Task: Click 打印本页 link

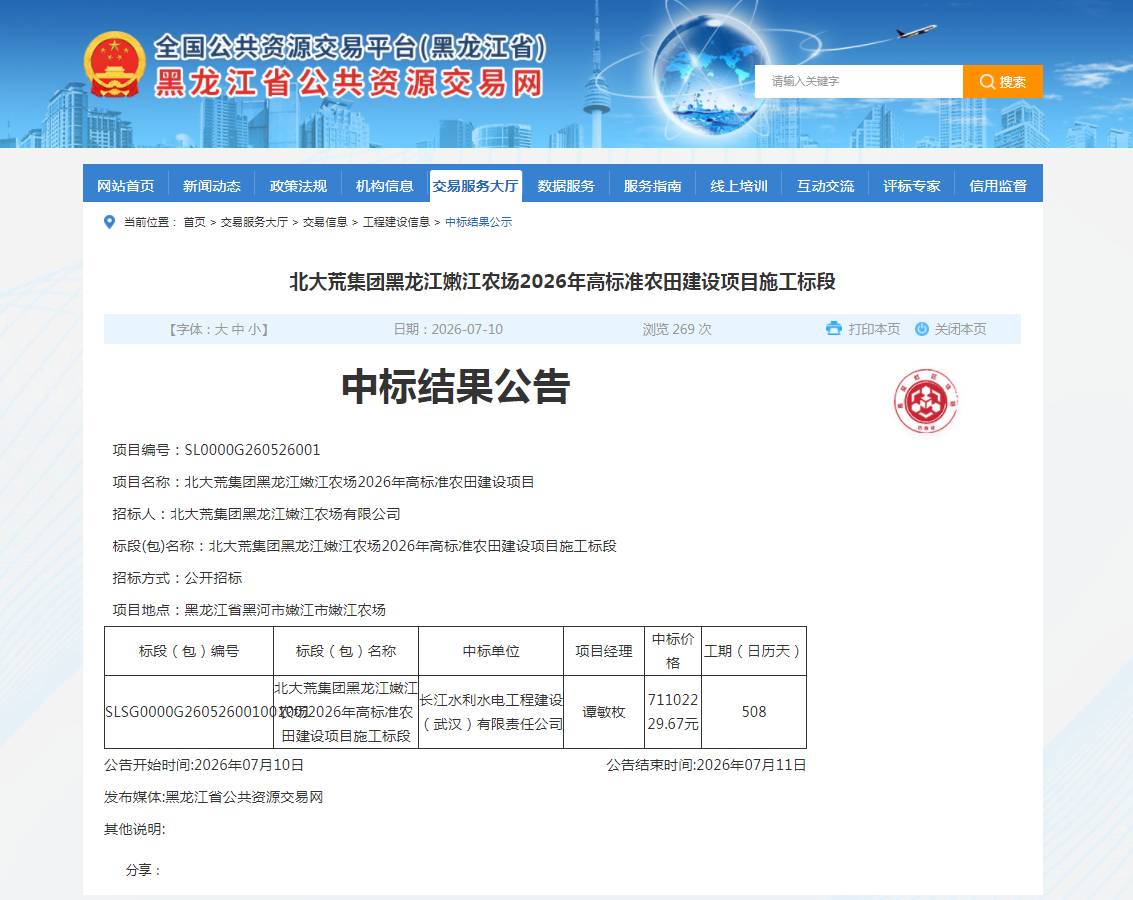Action: point(874,329)
